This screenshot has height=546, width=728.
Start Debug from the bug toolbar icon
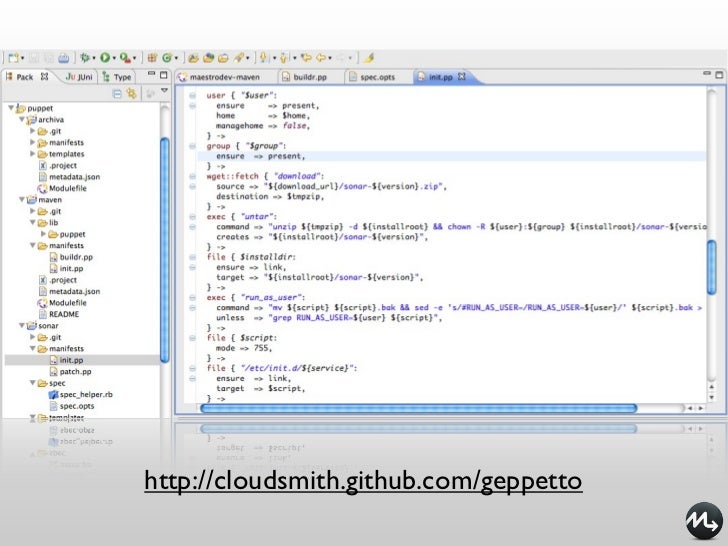pos(85,58)
